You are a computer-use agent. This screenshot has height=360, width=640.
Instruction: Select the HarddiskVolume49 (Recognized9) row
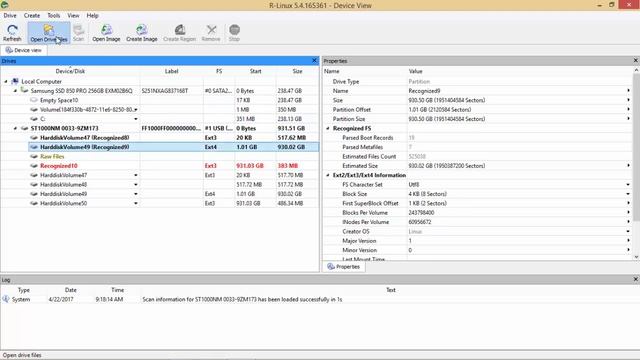(173, 147)
